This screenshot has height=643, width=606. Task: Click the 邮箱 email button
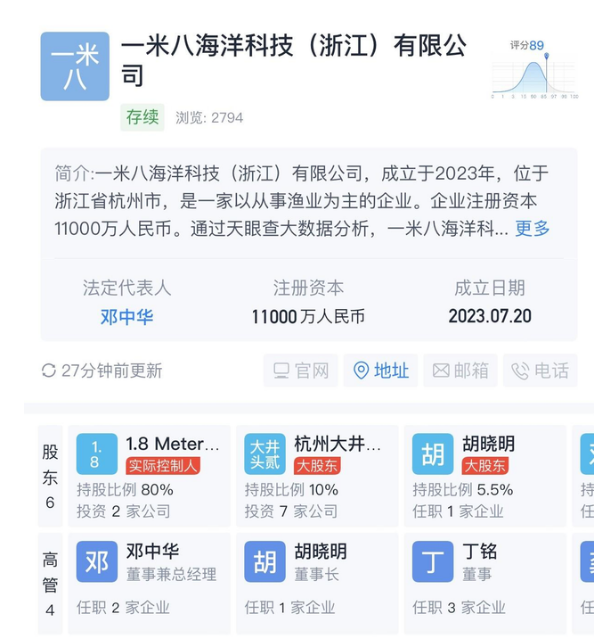460,371
